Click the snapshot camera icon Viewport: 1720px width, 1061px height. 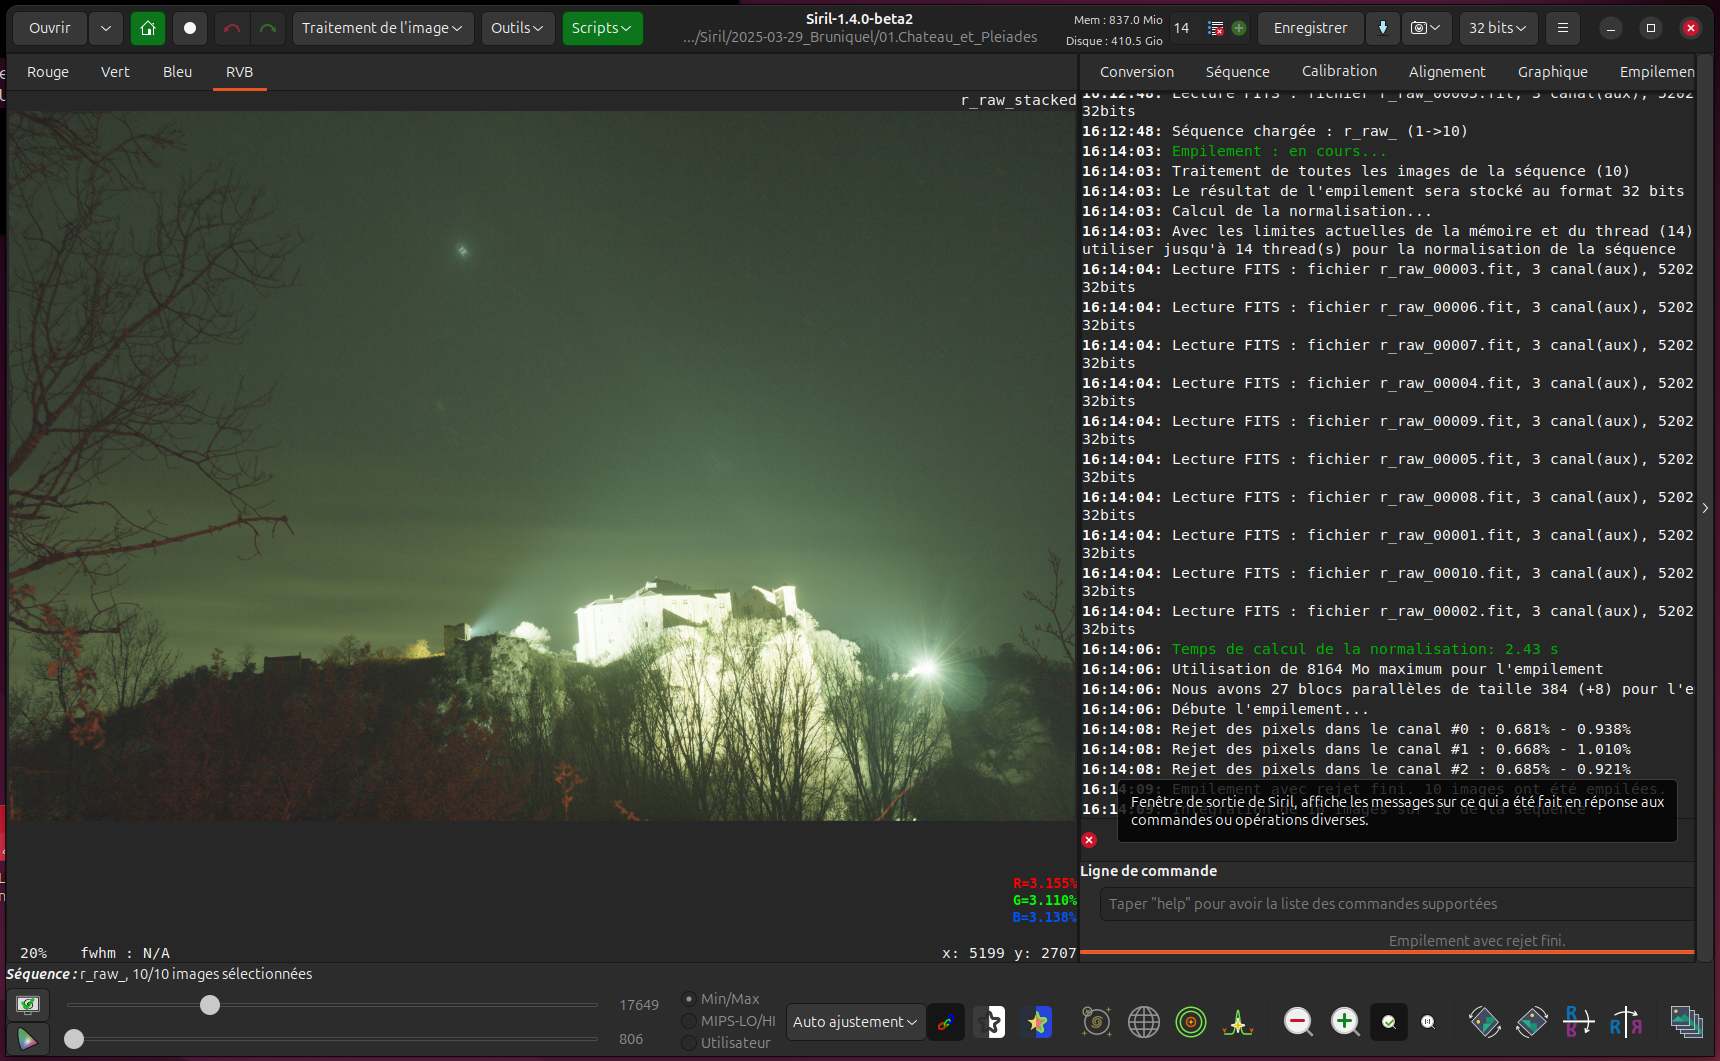click(x=1426, y=28)
